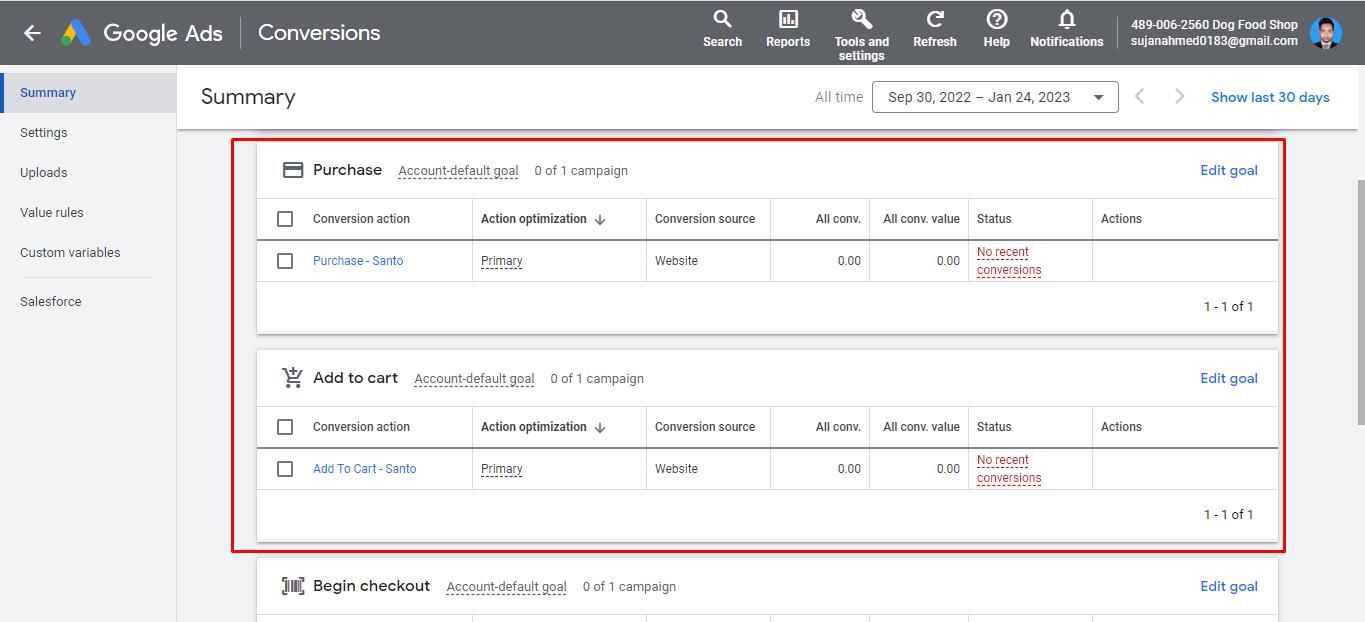The image size is (1365, 622).
Task: Open Value rules in the sidebar
Action: (x=52, y=213)
